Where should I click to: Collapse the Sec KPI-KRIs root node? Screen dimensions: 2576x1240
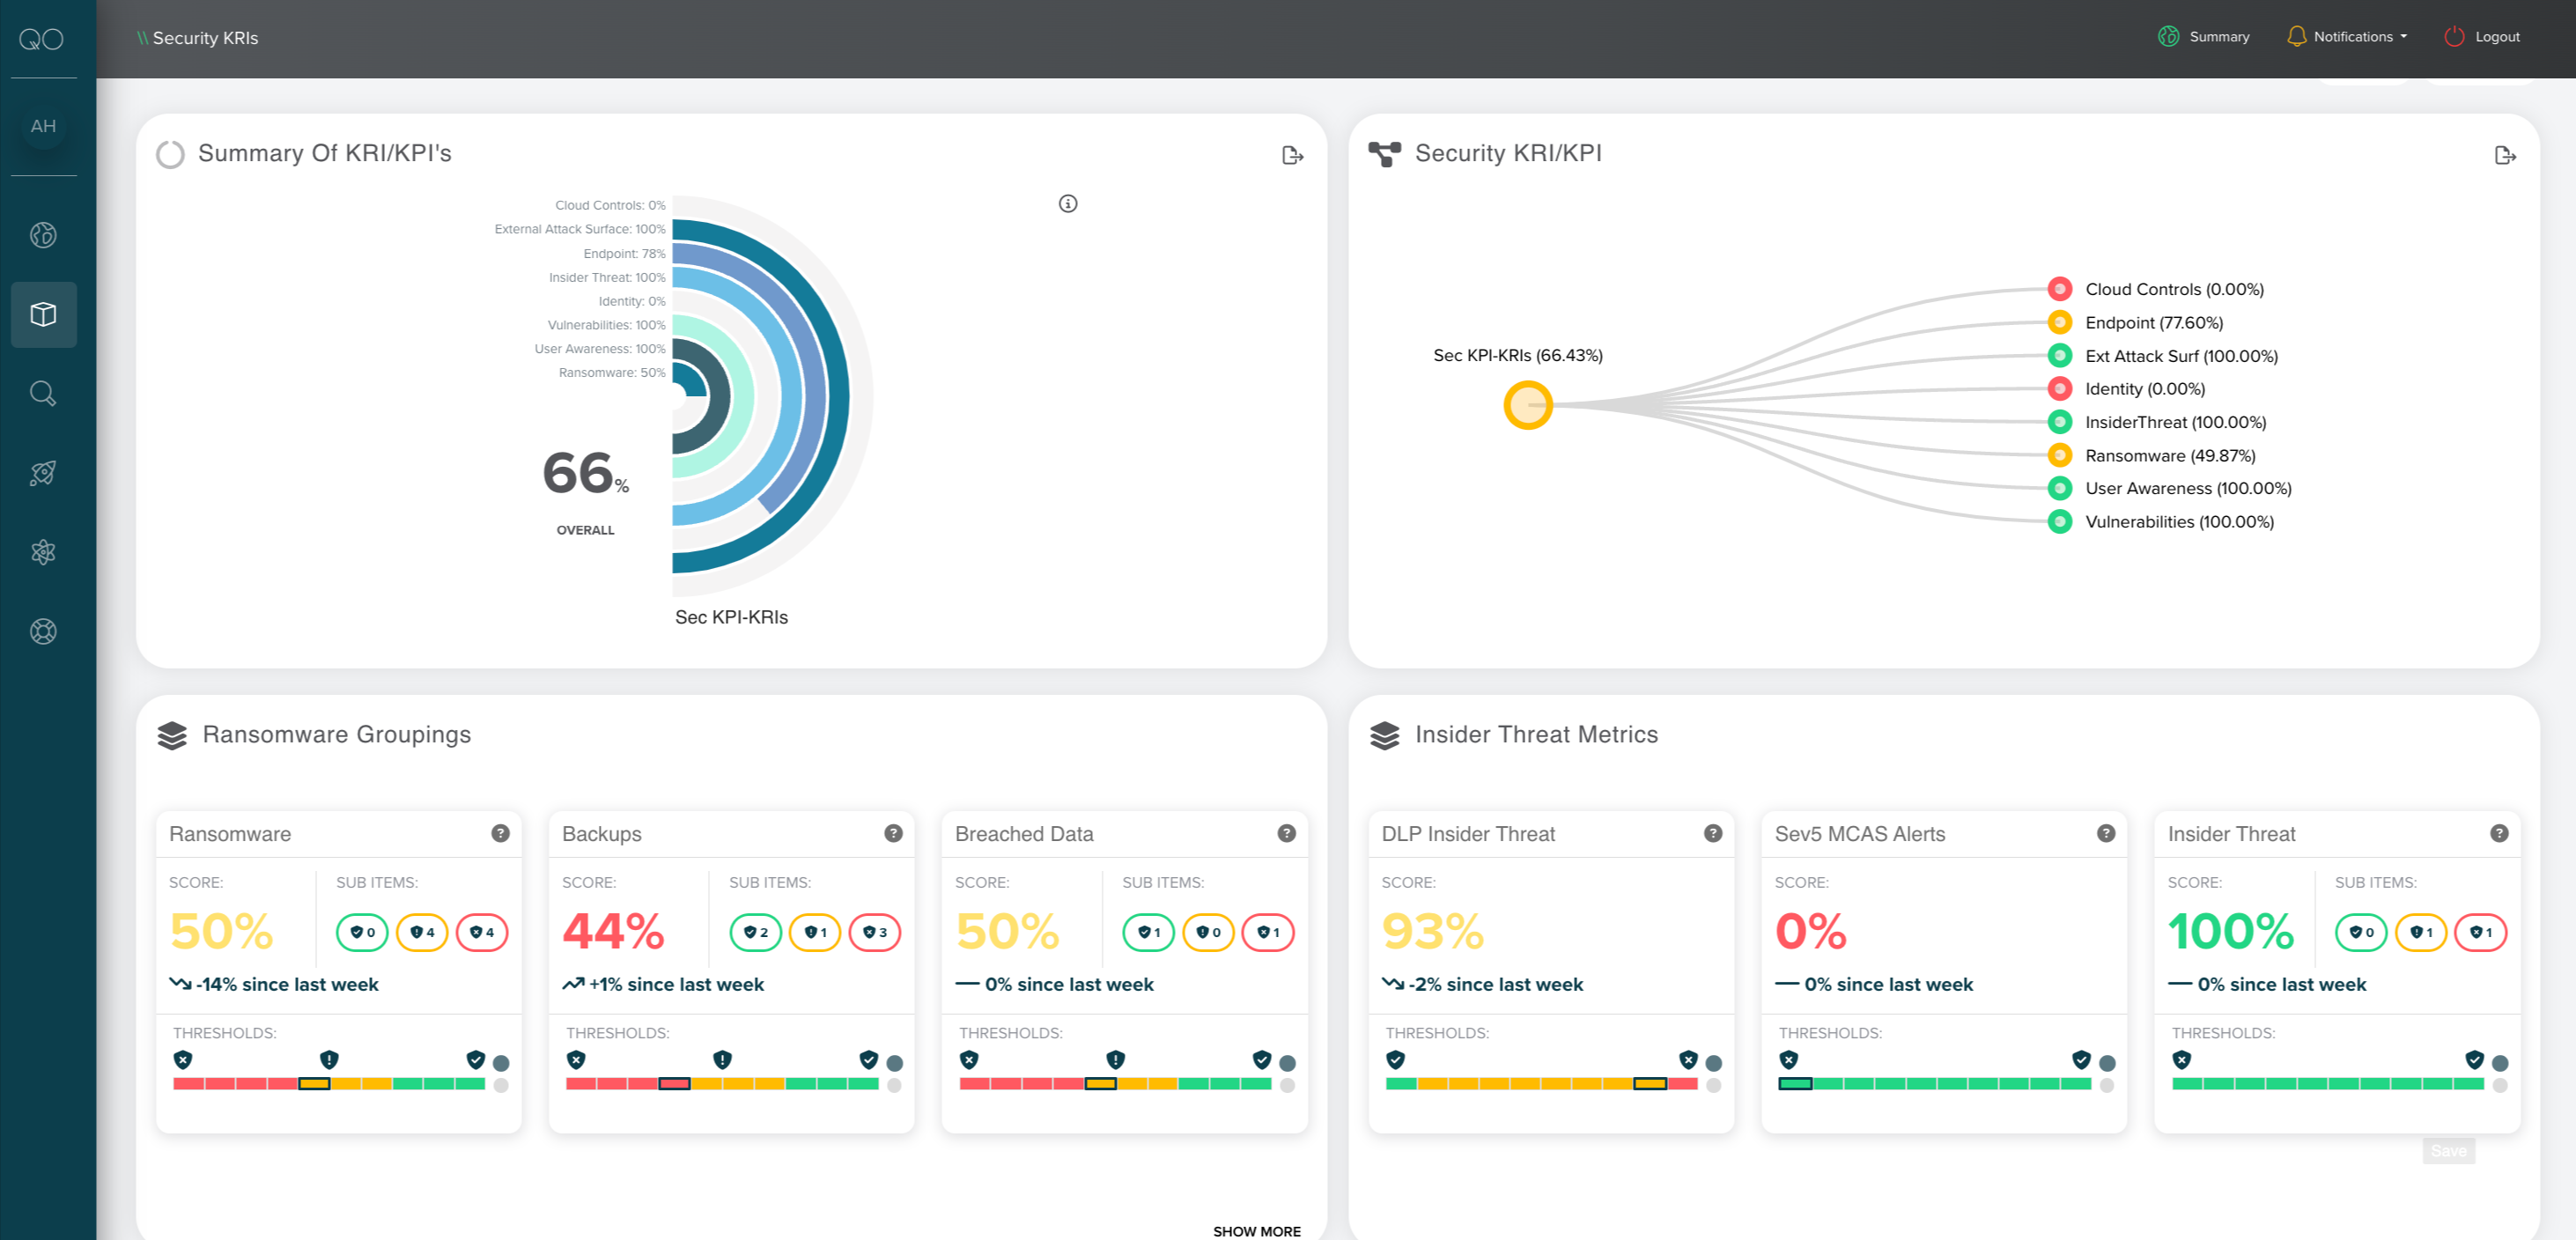click(1527, 405)
